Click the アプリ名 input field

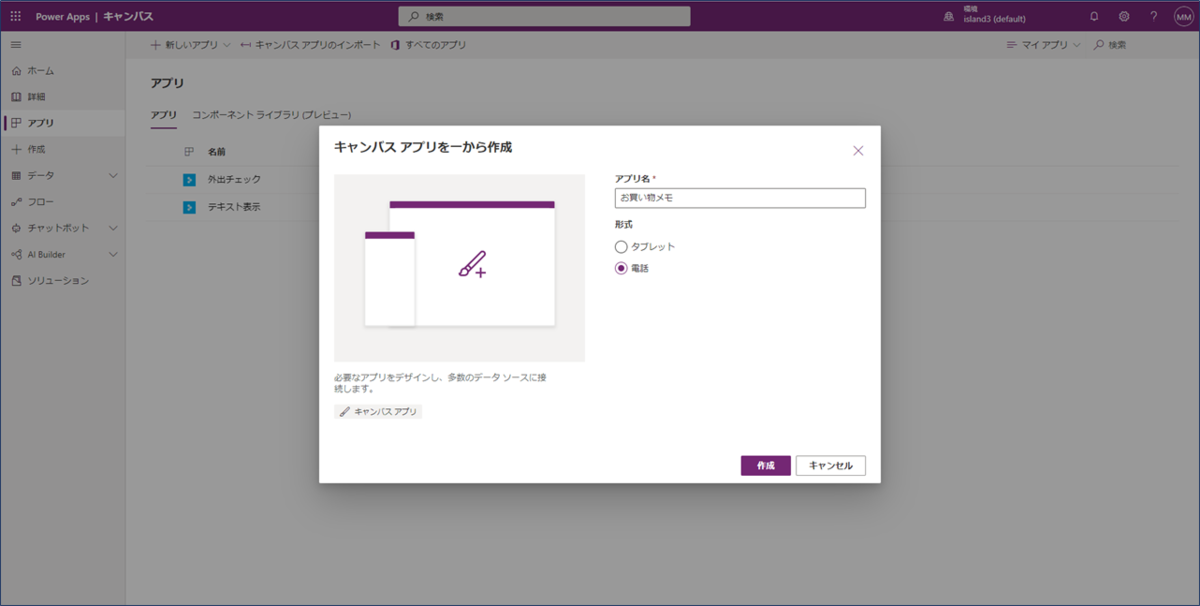(x=740, y=197)
